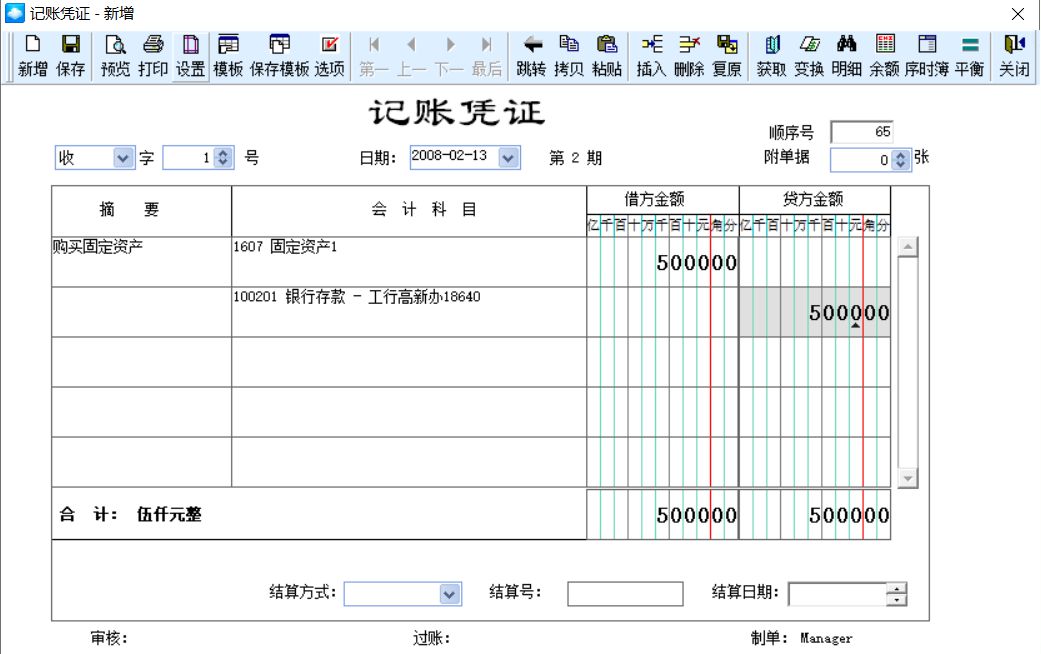Open 序时簿 journal book
1041x654 pixels.
point(927,56)
